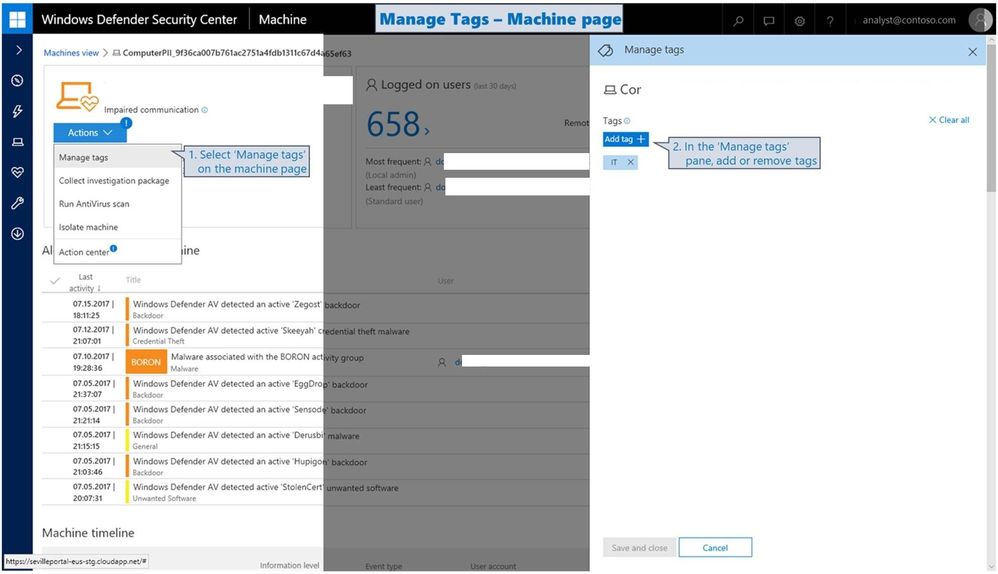Click the laptop icon beside Cor
Screen dimensions: 998x574
click(x=610, y=90)
